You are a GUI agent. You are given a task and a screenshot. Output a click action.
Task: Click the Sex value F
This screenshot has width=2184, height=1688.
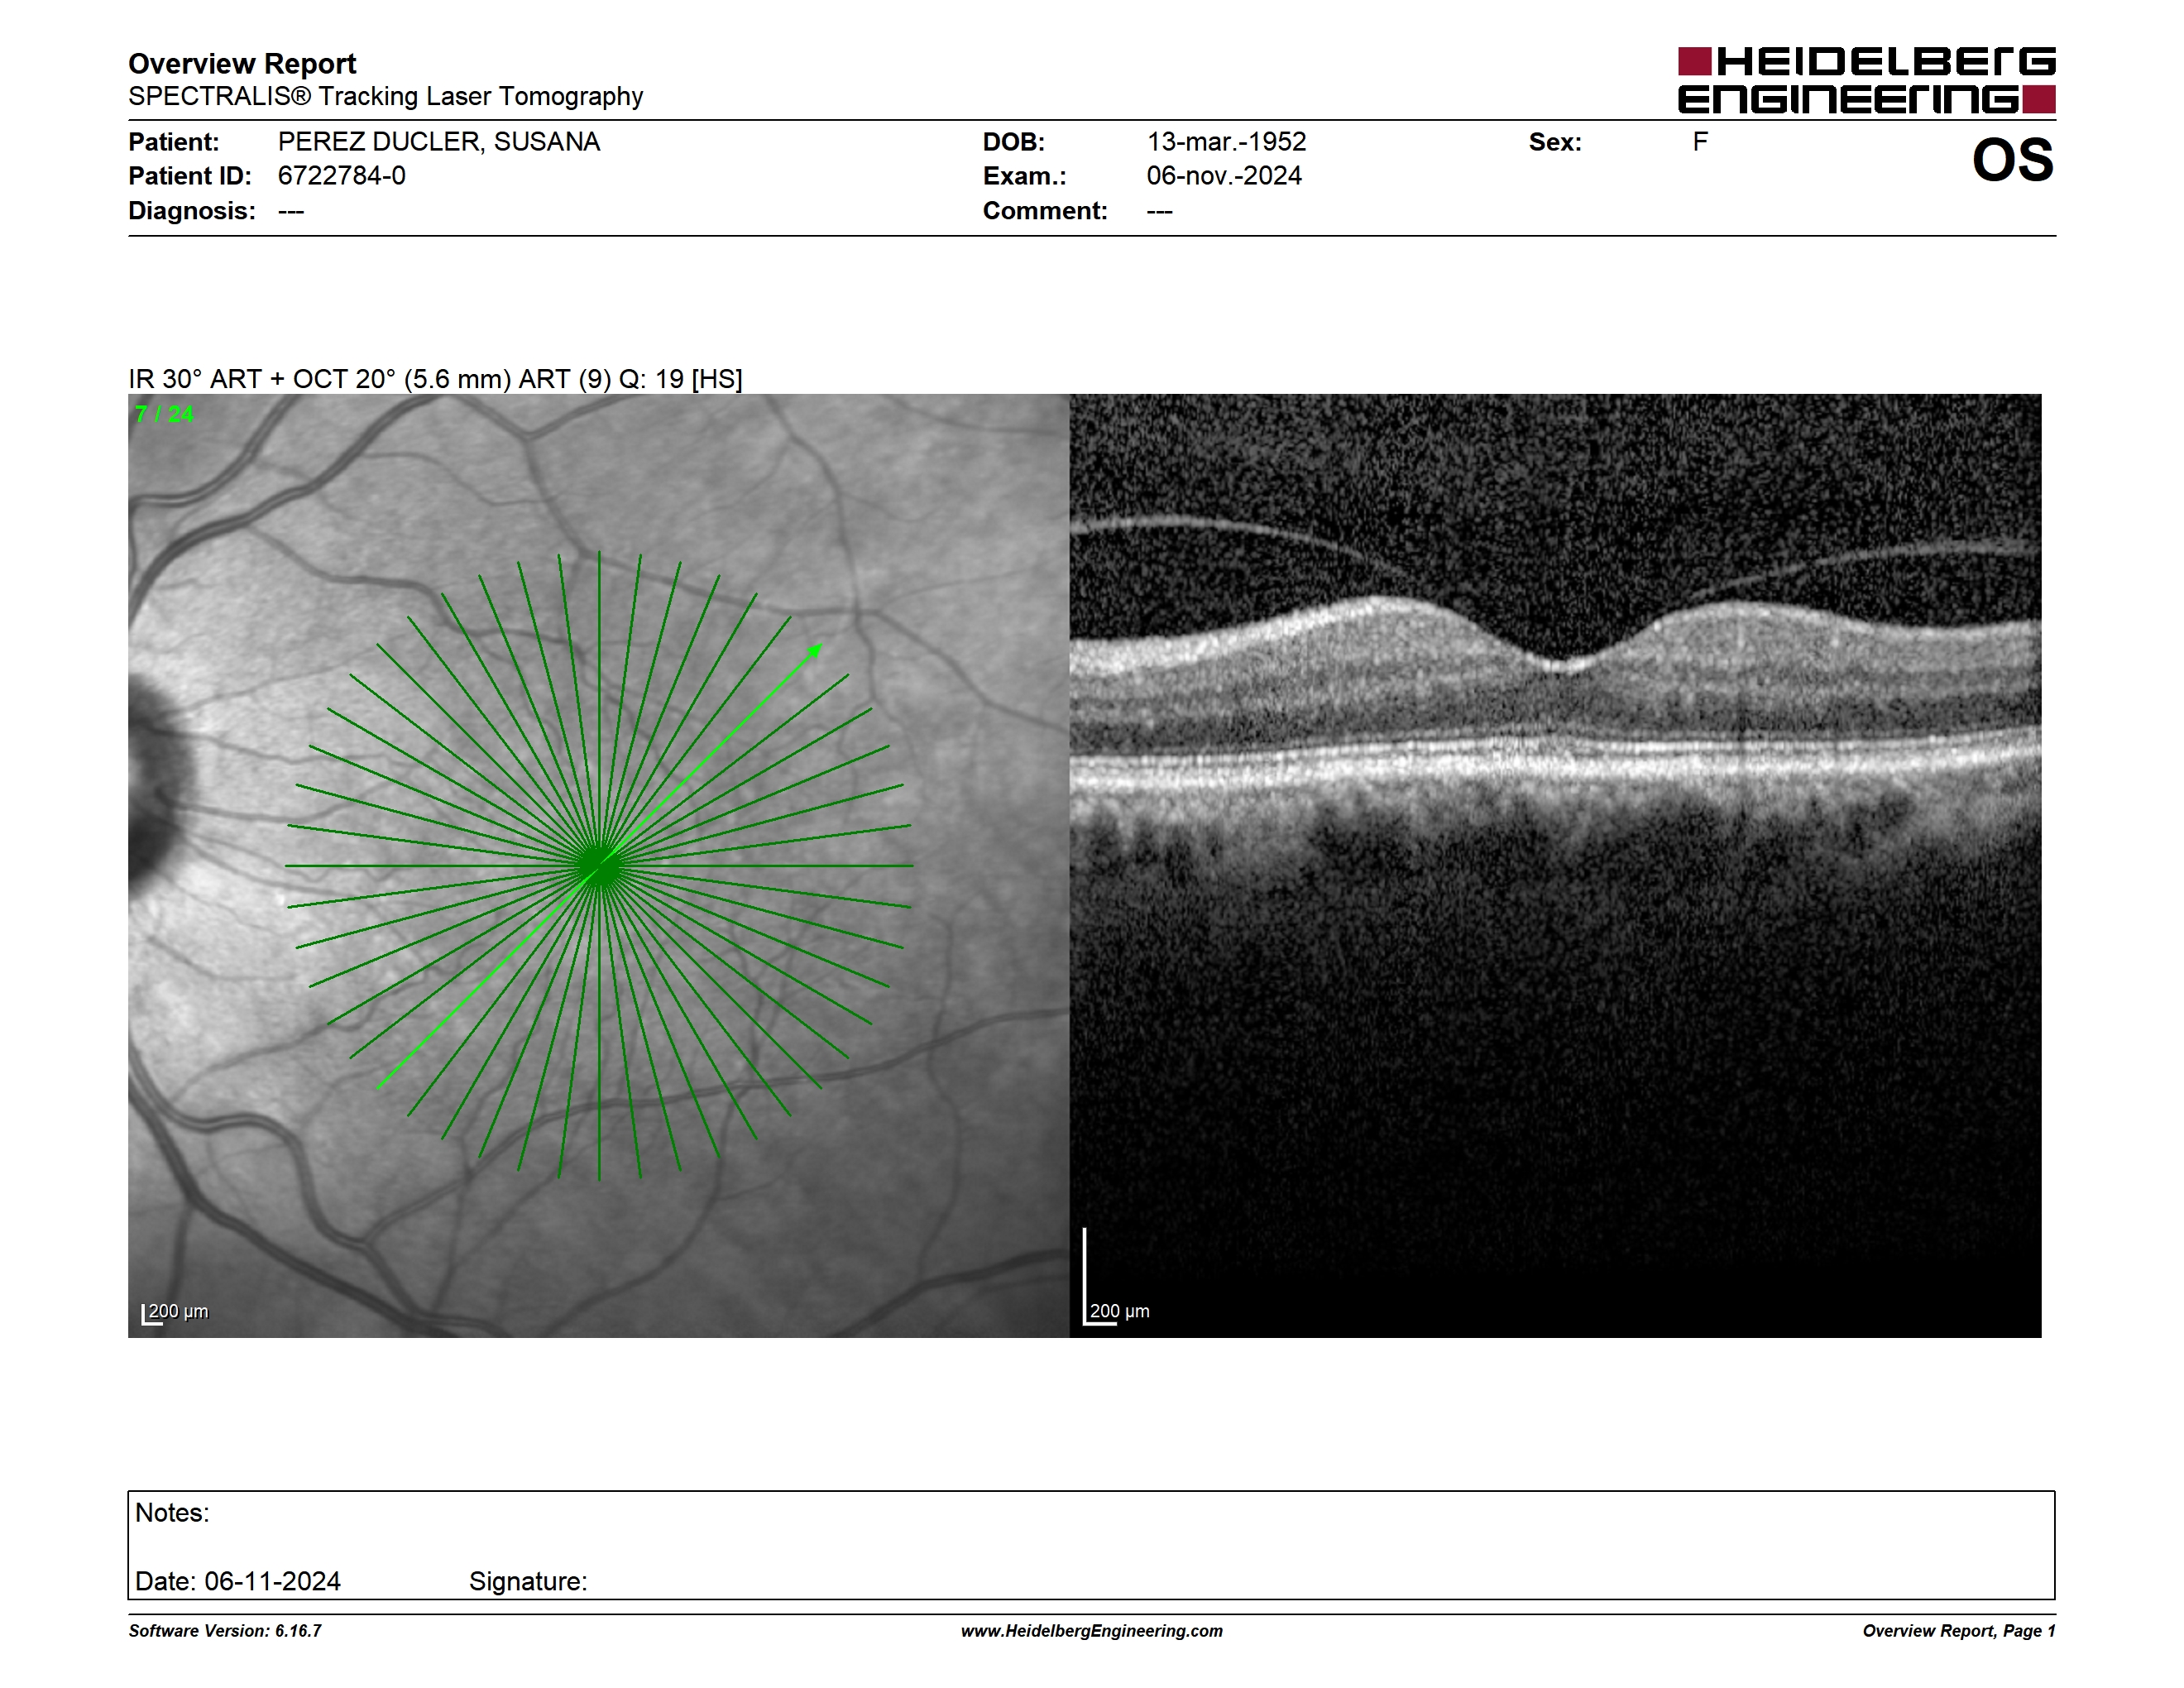(1700, 142)
